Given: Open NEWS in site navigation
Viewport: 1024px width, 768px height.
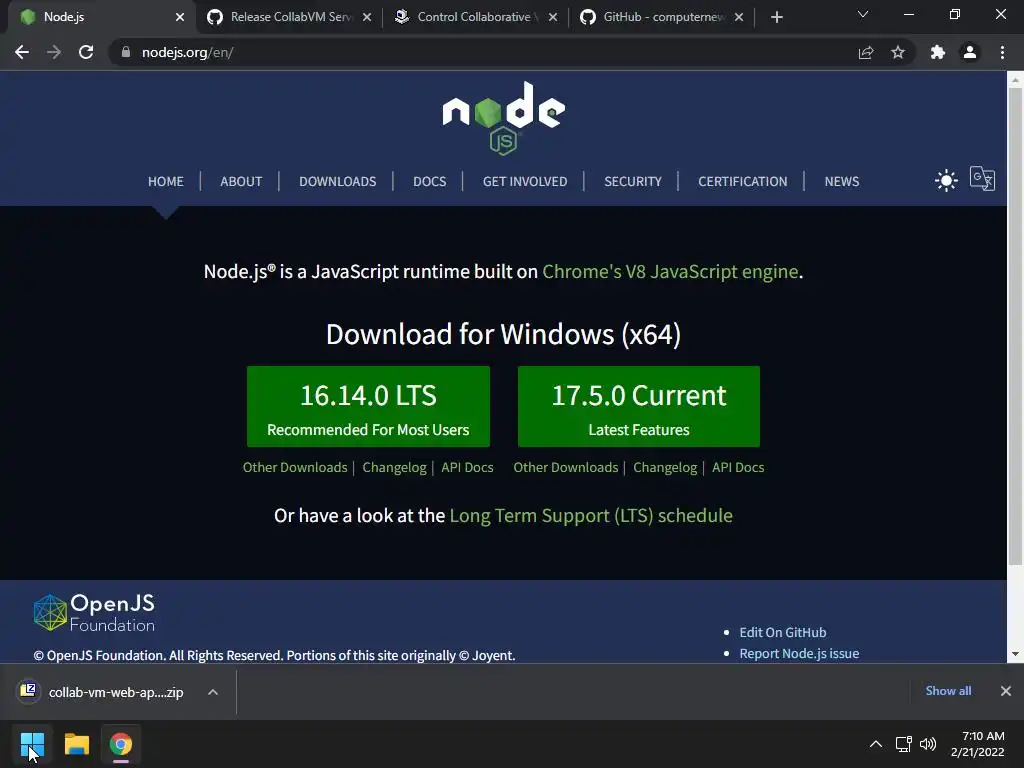Looking at the screenshot, I should coord(842,182).
